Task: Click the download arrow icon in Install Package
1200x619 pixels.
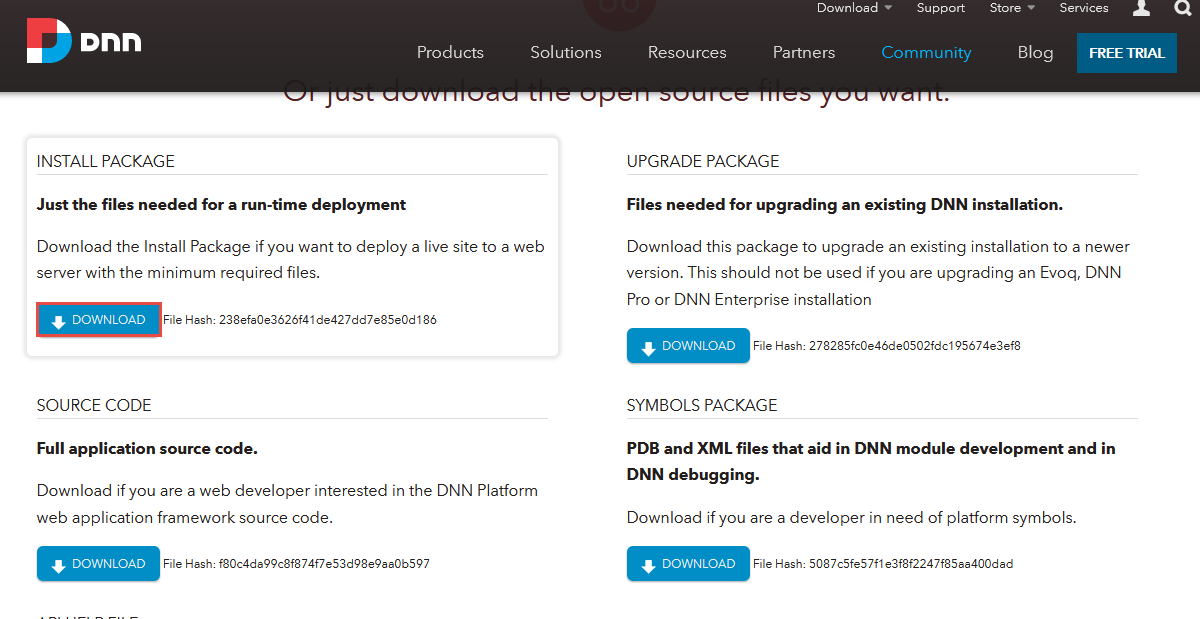Action: [x=60, y=319]
